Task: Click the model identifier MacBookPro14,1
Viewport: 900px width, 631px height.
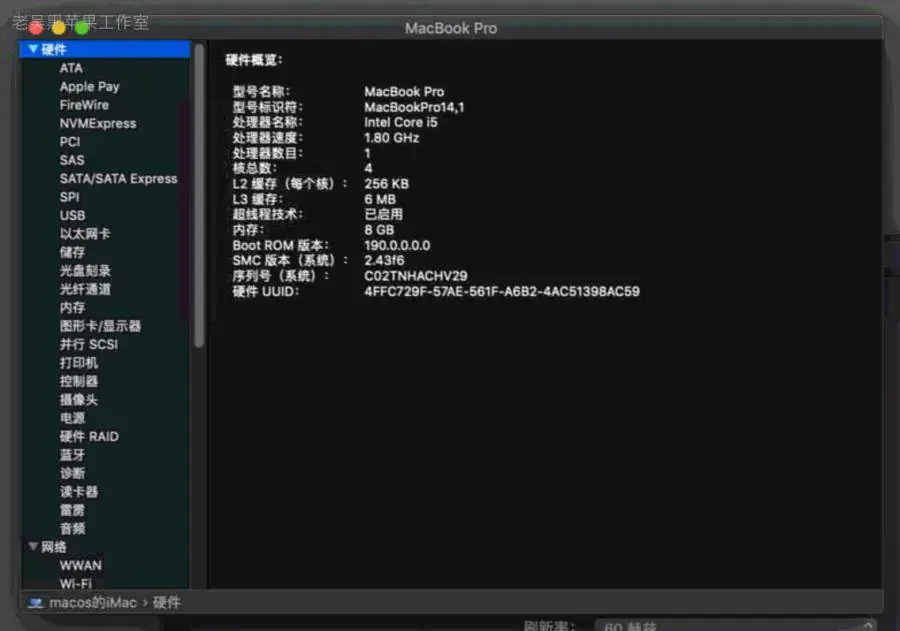Action: [x=414, y=107]
